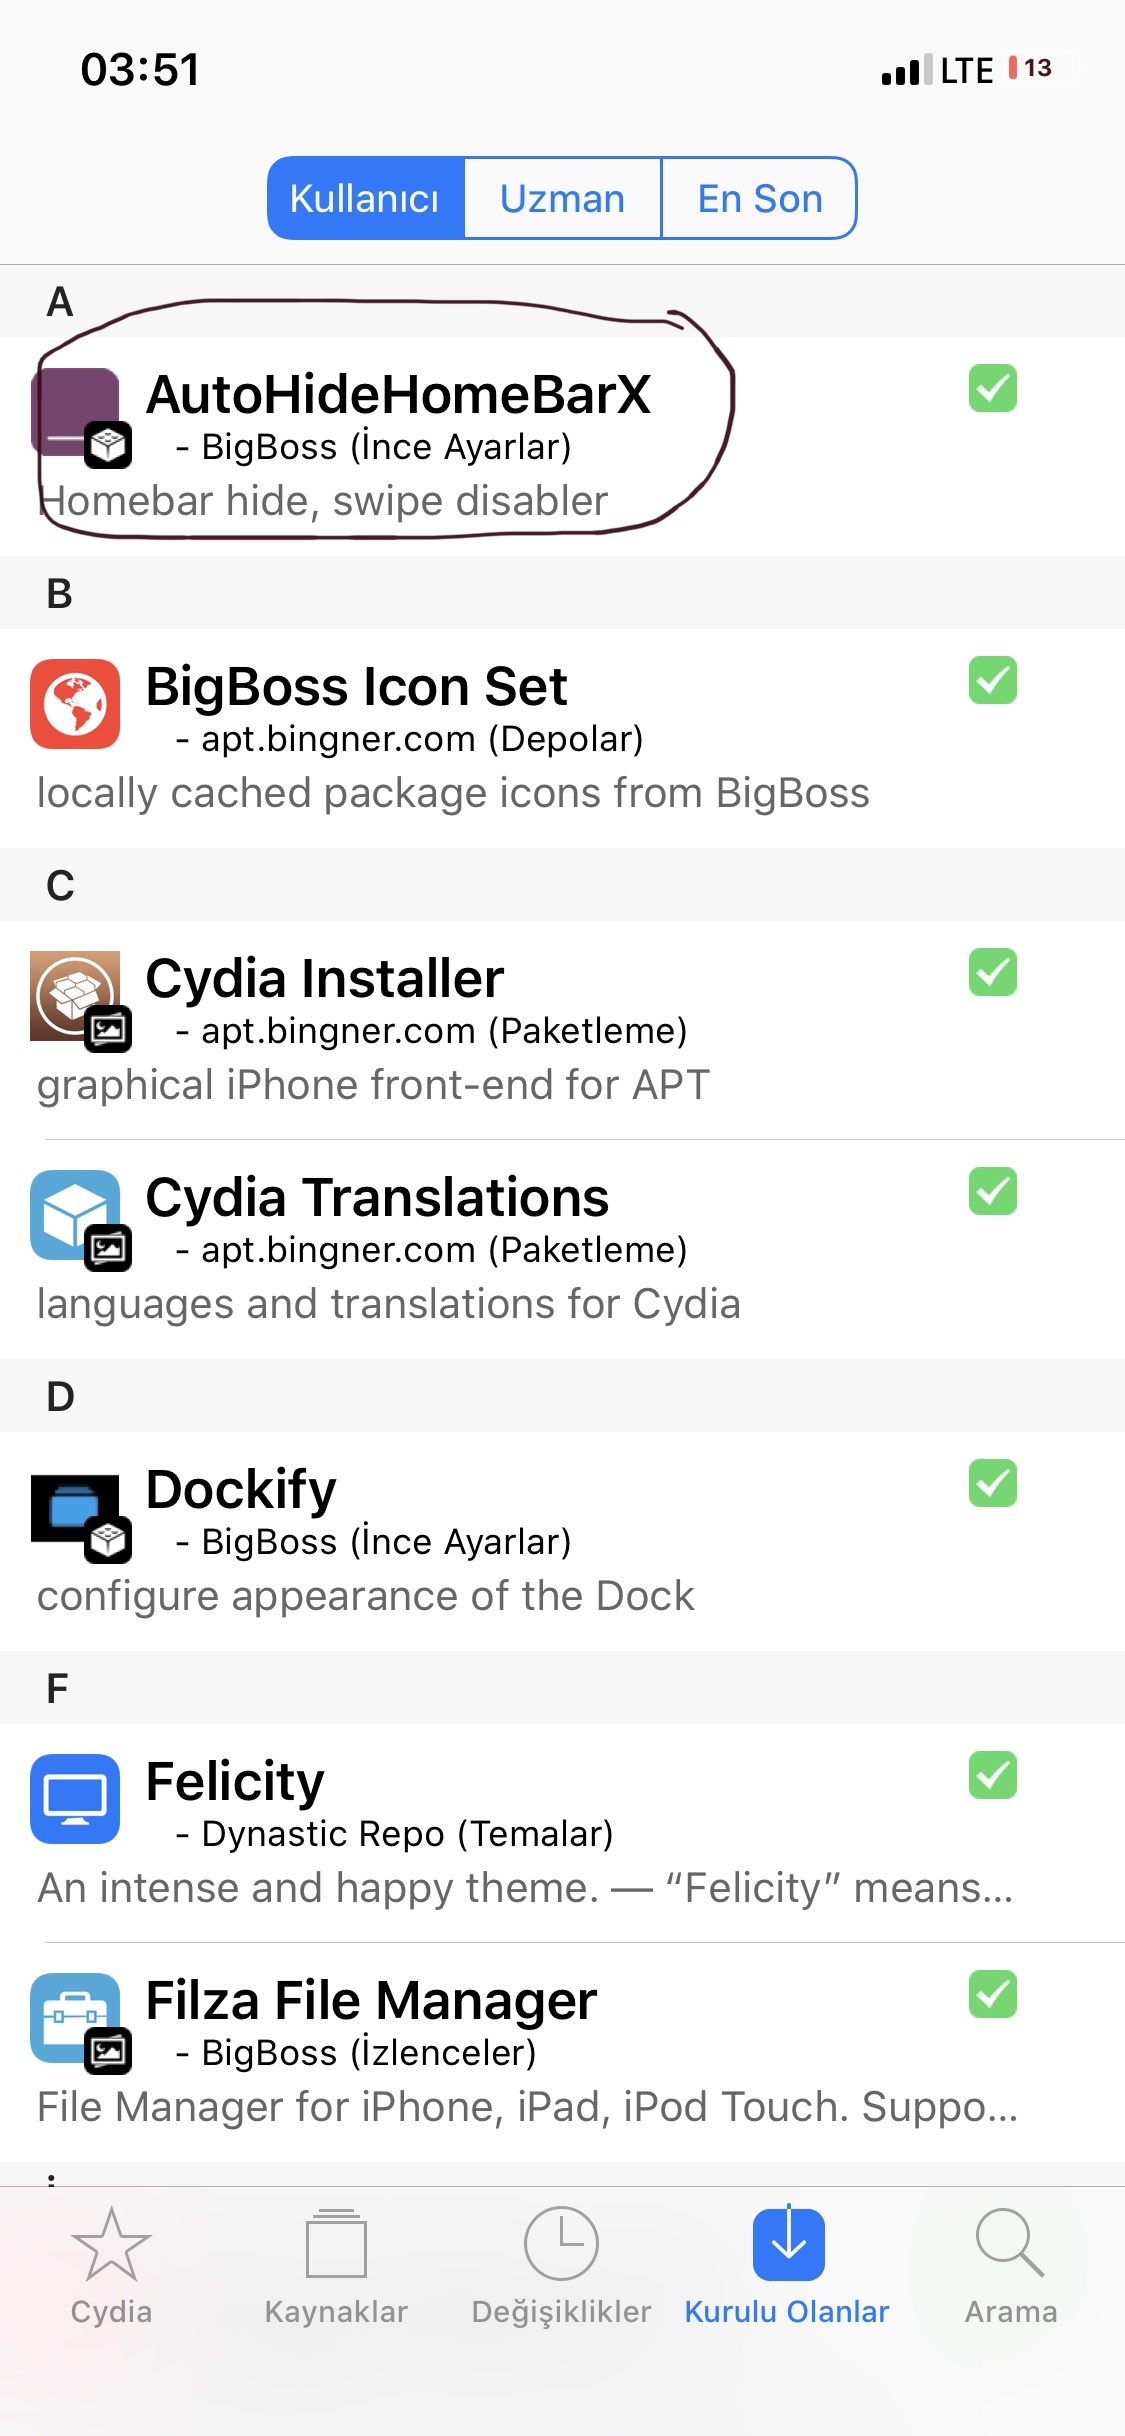The height and width of the screenshot is (2436, 1125).
Task: Tap the BigBoss Icon Set globe icon
Action: tap(75, 704)
